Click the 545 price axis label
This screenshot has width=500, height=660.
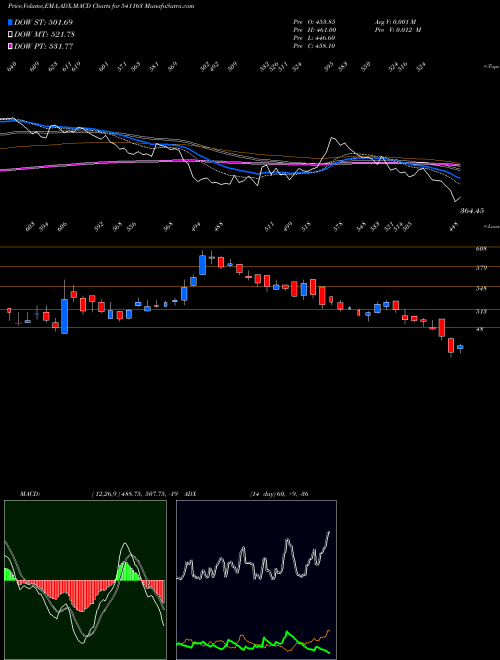click(481, 289)
